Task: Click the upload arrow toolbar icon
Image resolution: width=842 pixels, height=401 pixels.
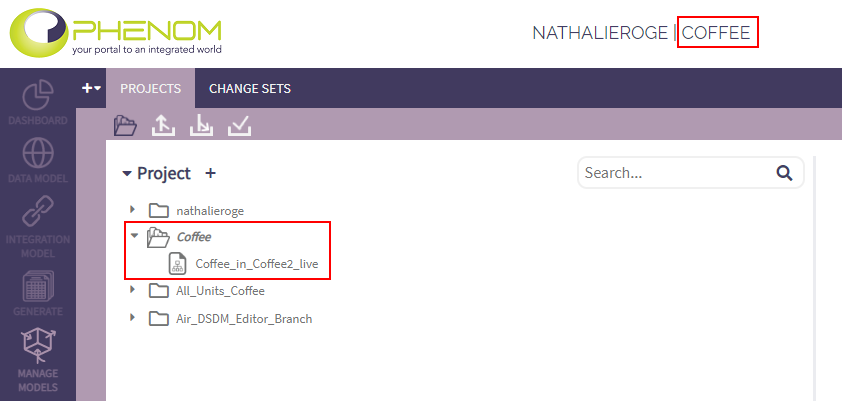Action: coord(163,125)
